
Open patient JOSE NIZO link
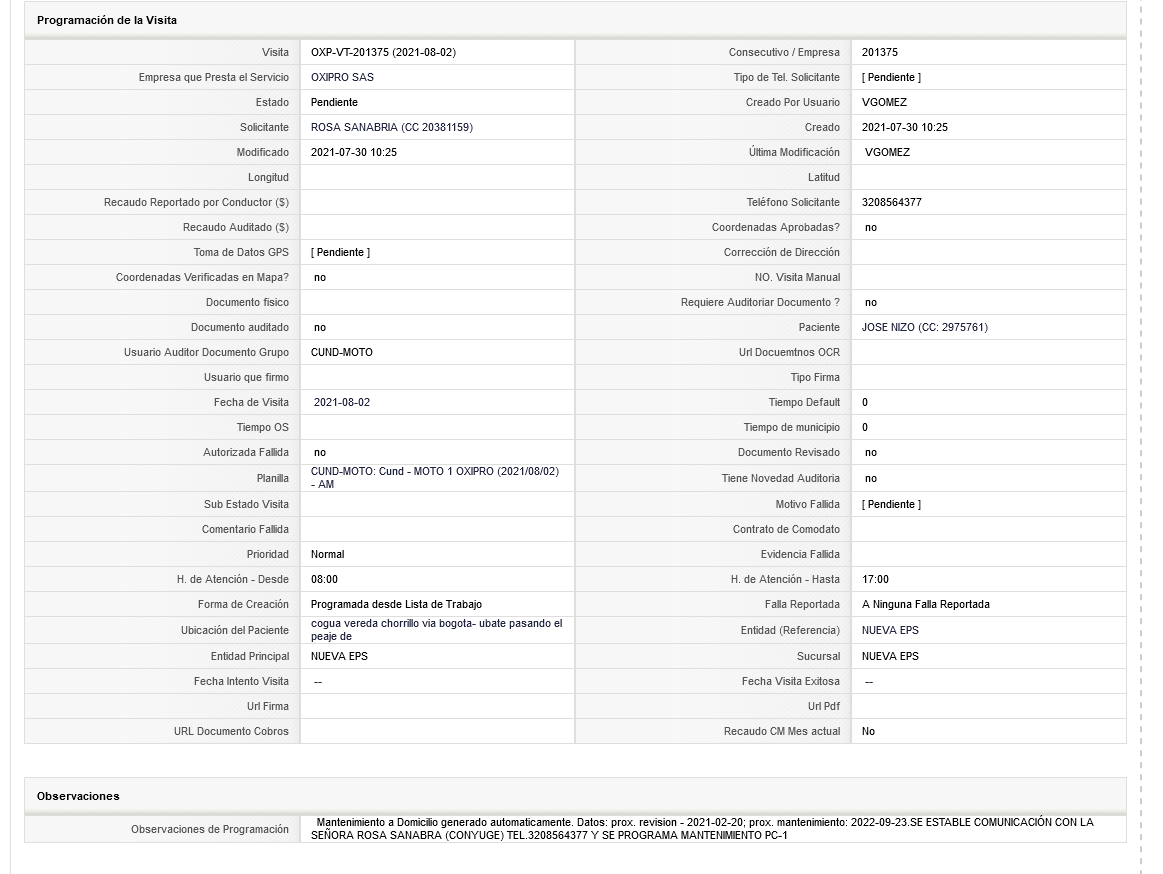point(924,327)
